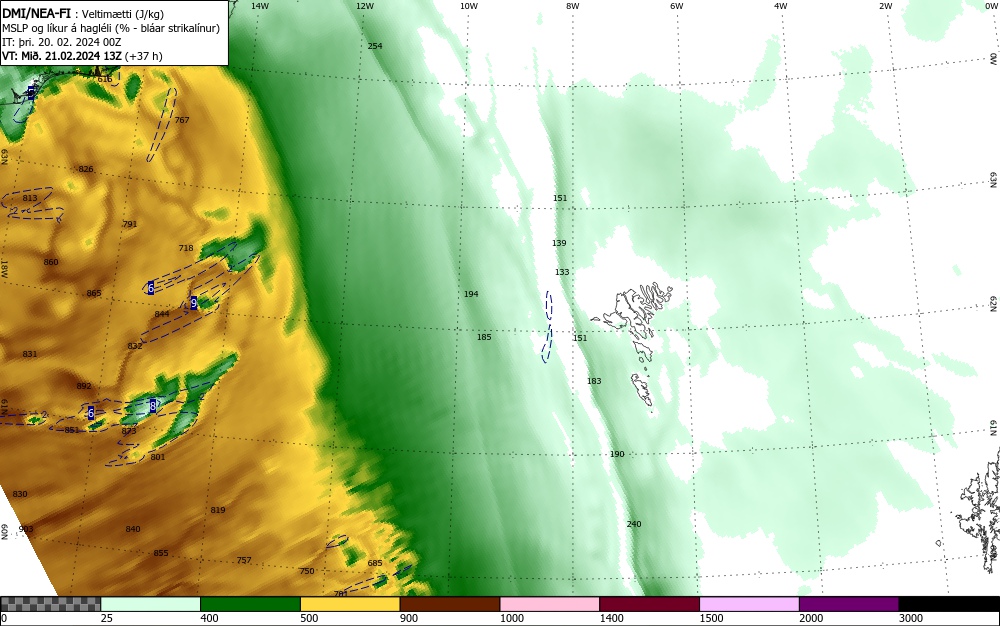Click the 2W longitude label

[885, 6]
